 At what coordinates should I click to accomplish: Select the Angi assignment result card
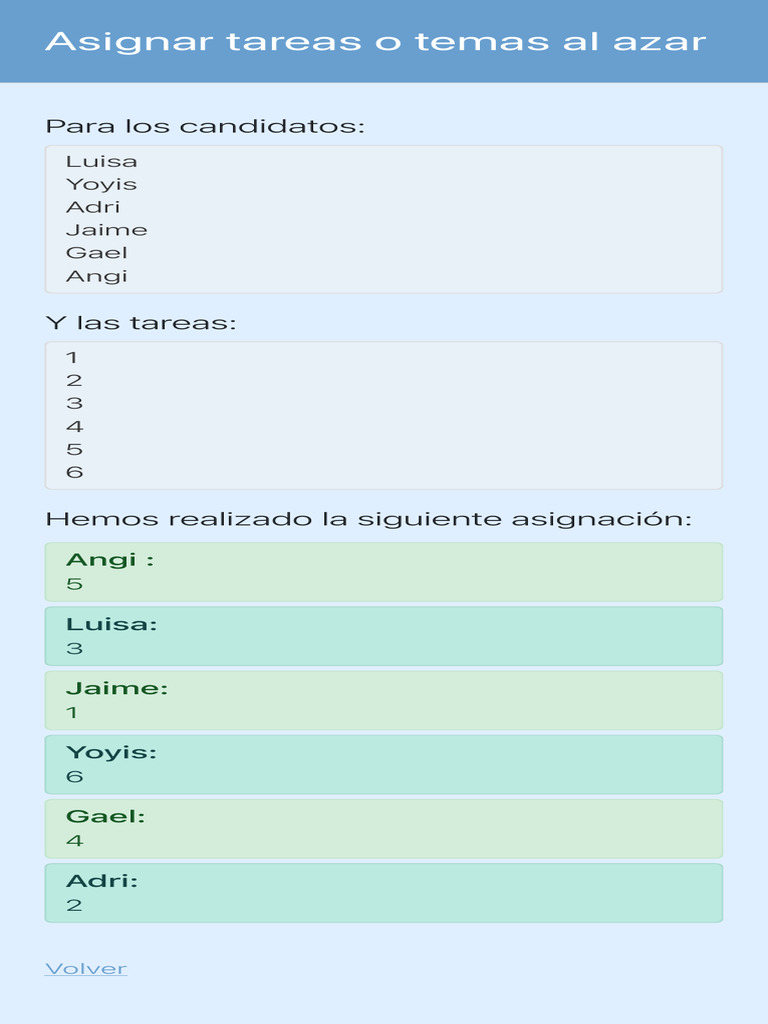[x=383, y=572]
